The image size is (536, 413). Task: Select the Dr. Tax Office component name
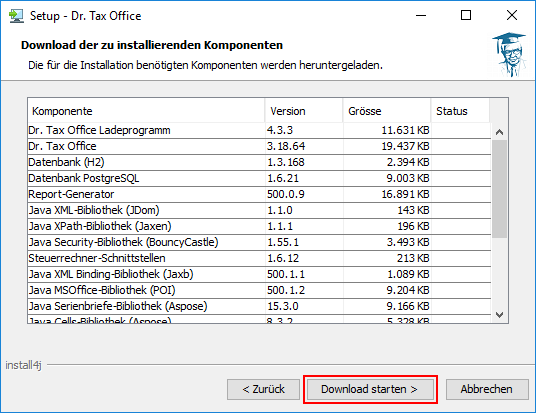[x=62, y=146]
